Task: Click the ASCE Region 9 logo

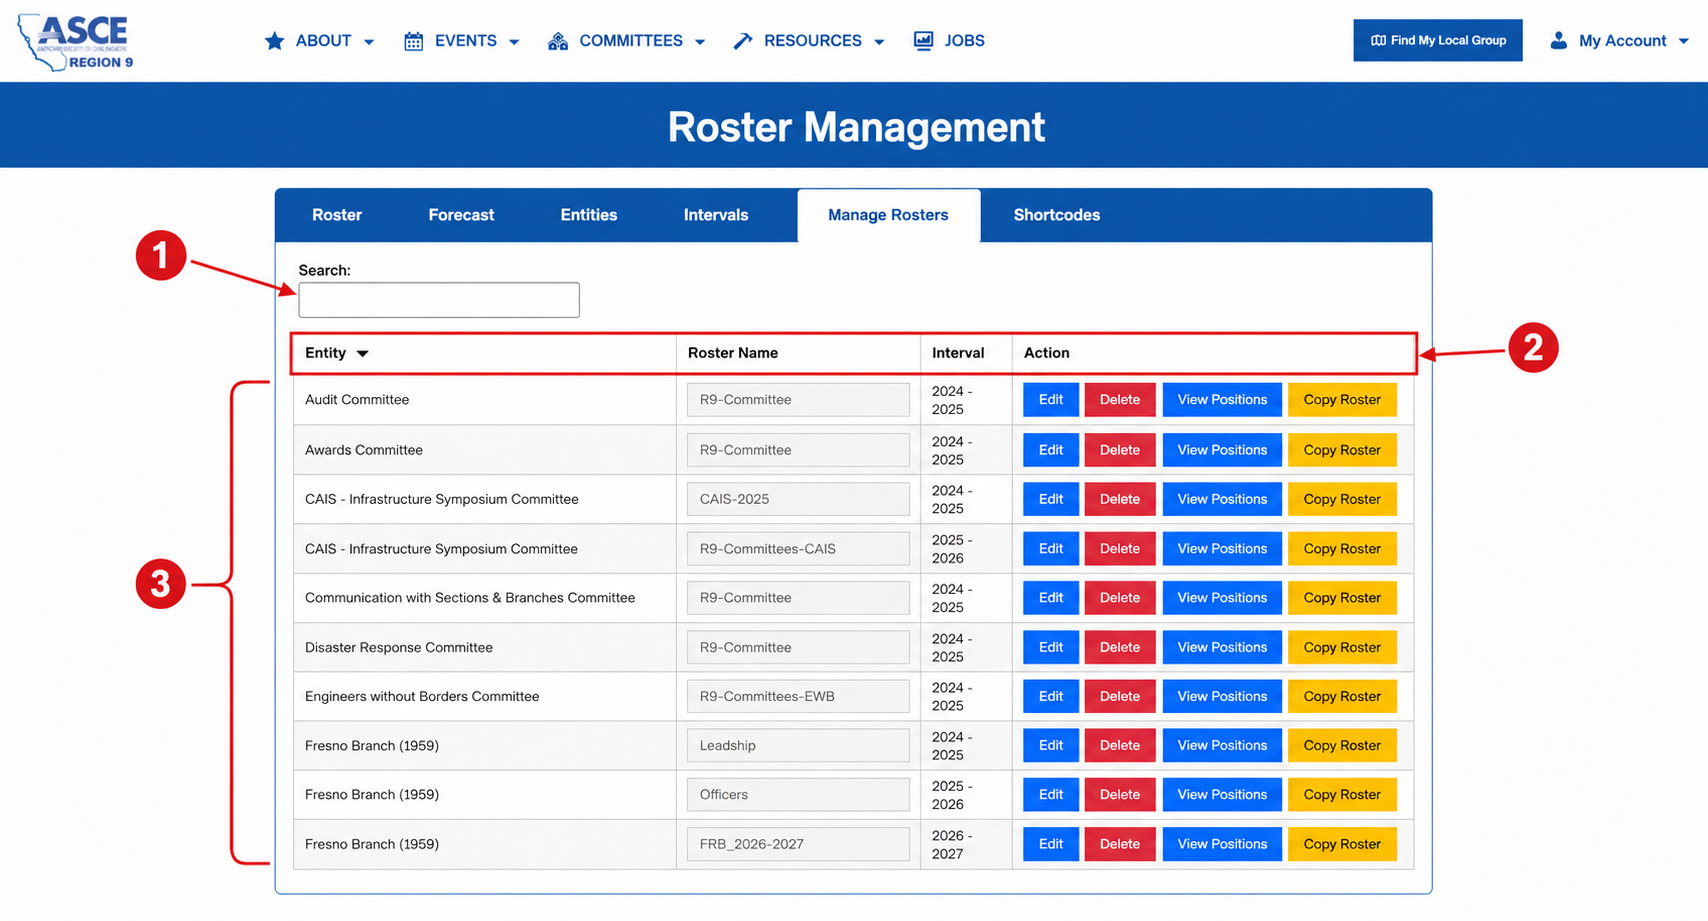Action: pos(75,42)
